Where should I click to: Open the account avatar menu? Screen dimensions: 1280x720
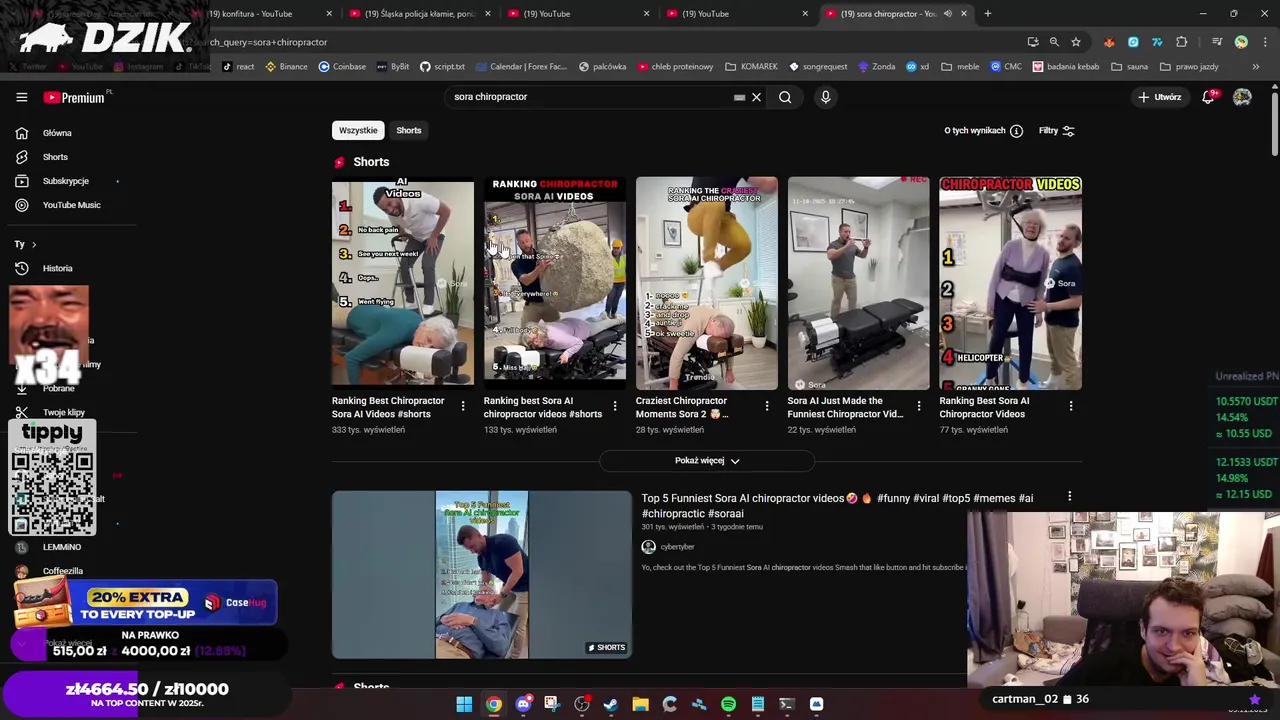click(1242, 97)
